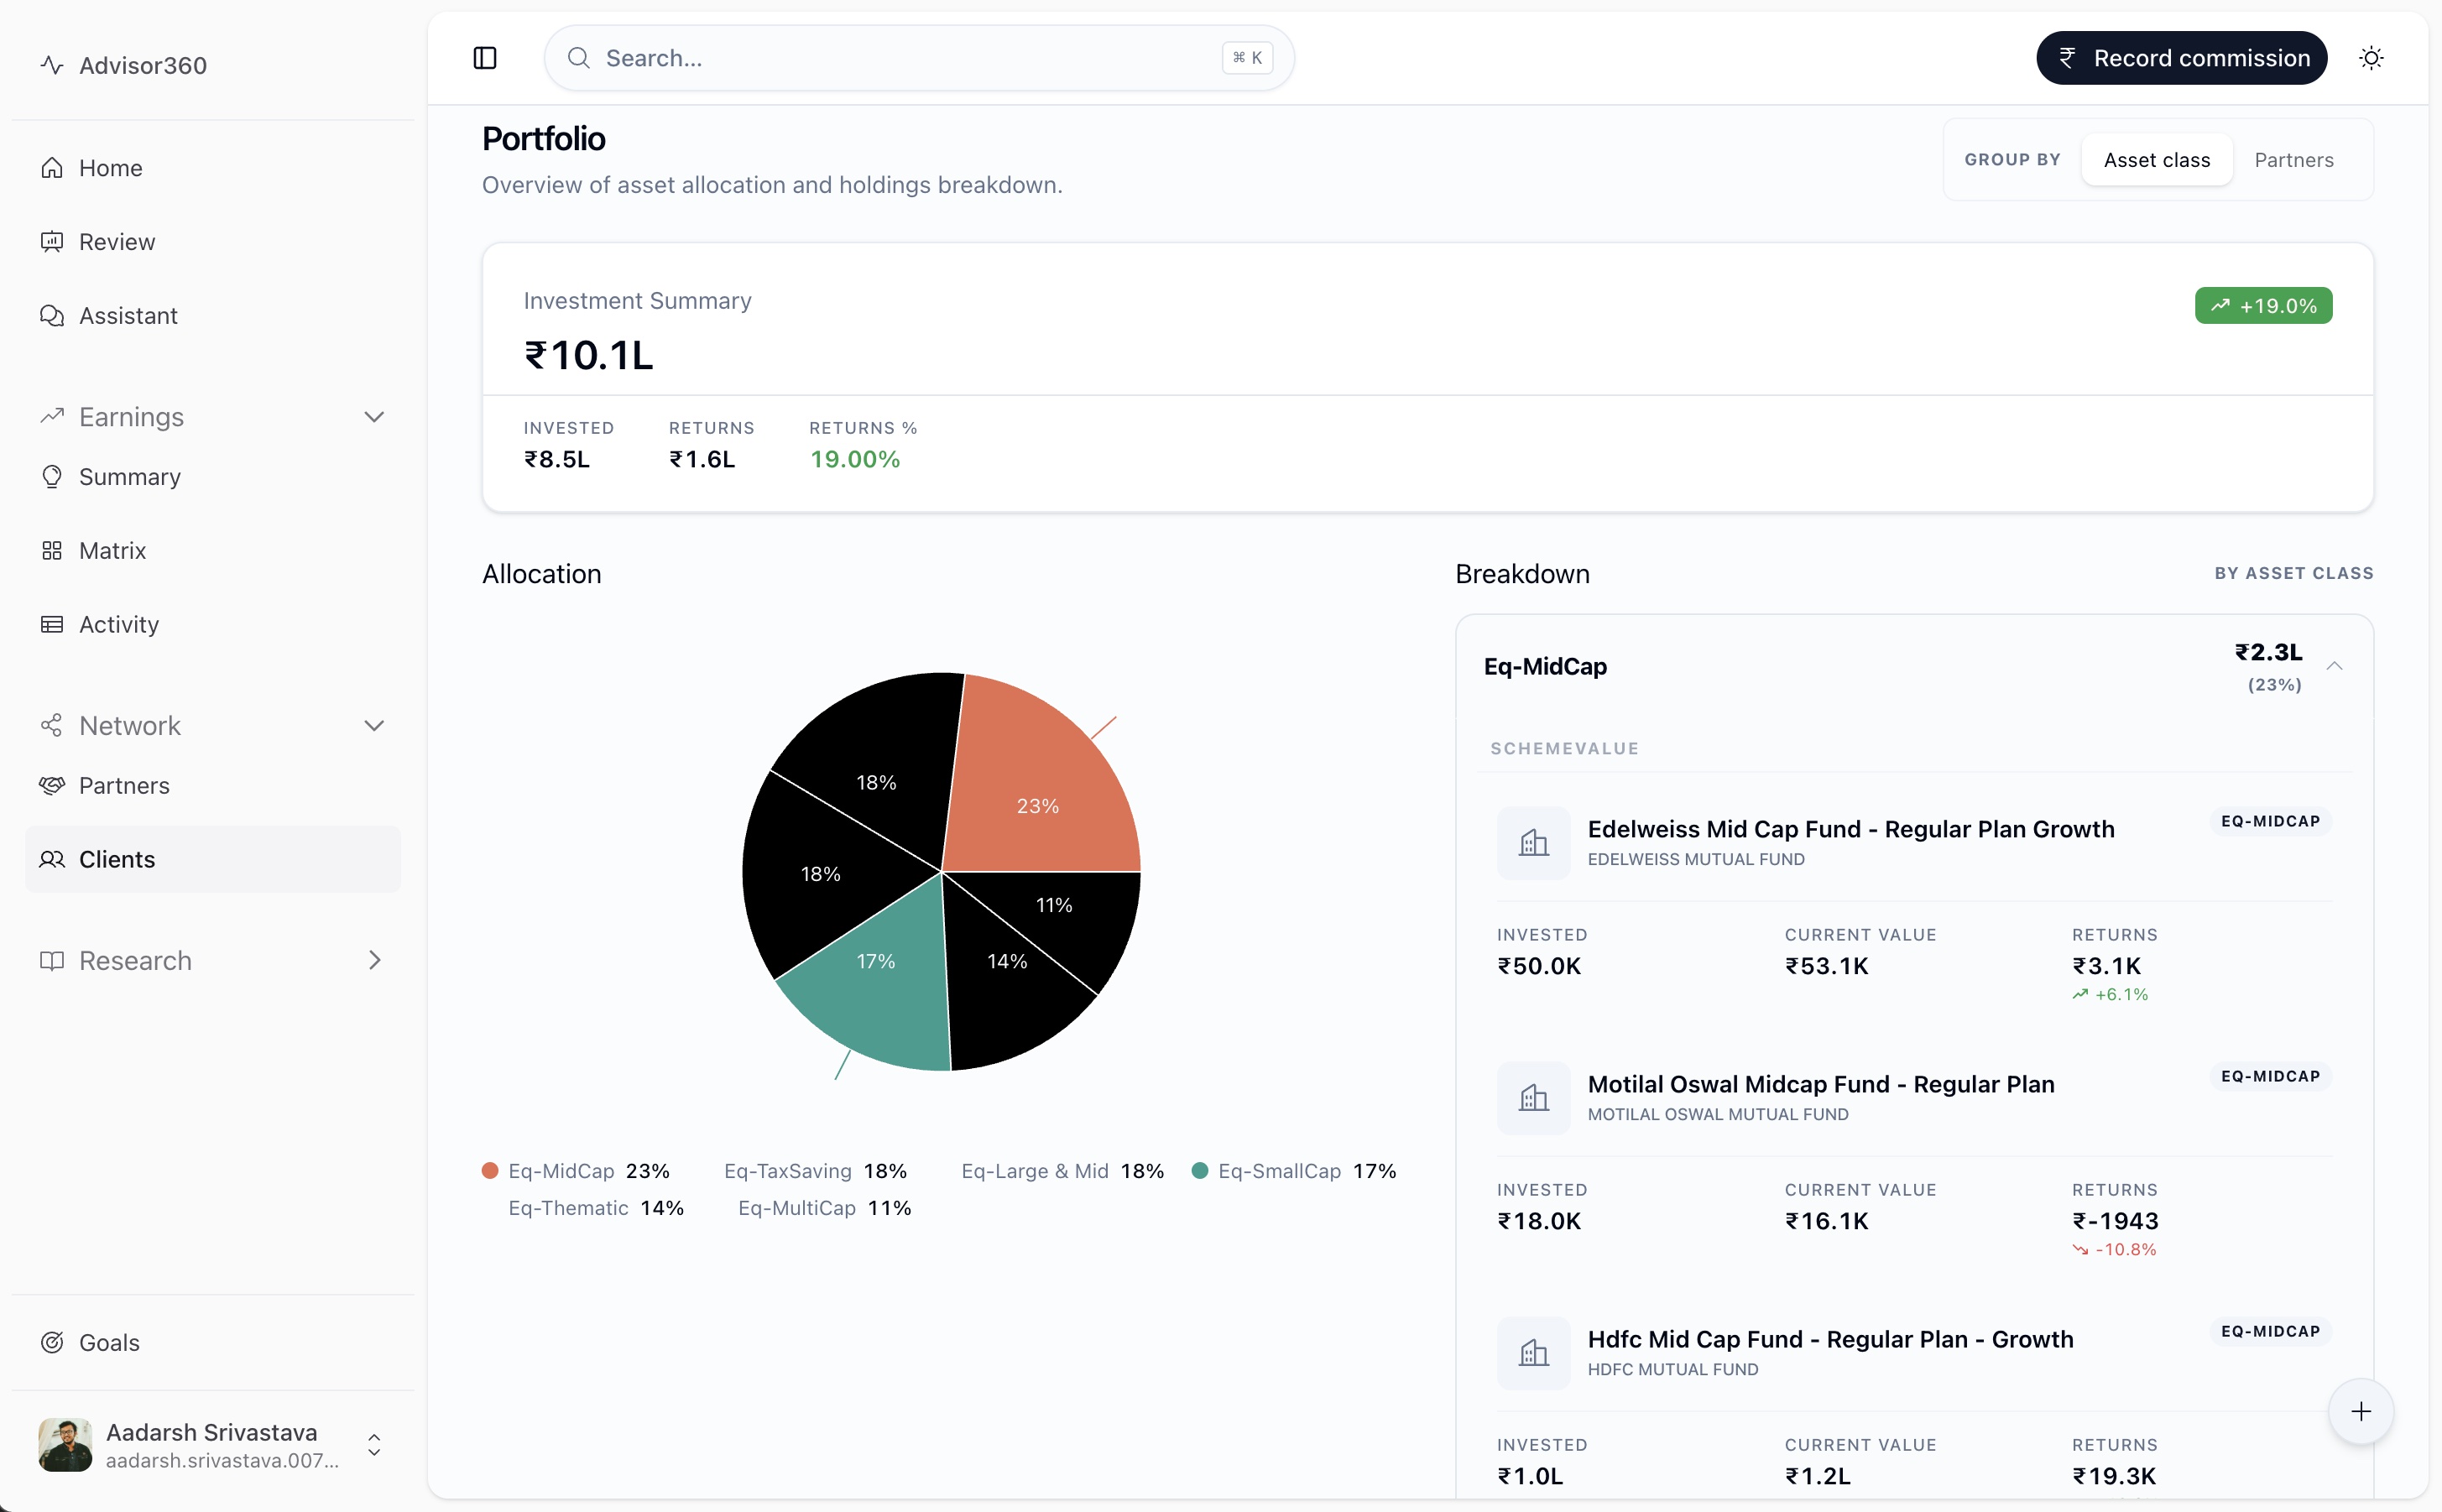Click the Eq-MidCap orange legend dot
This screenshot has height=1512, width=2442.
(490, 1171)
